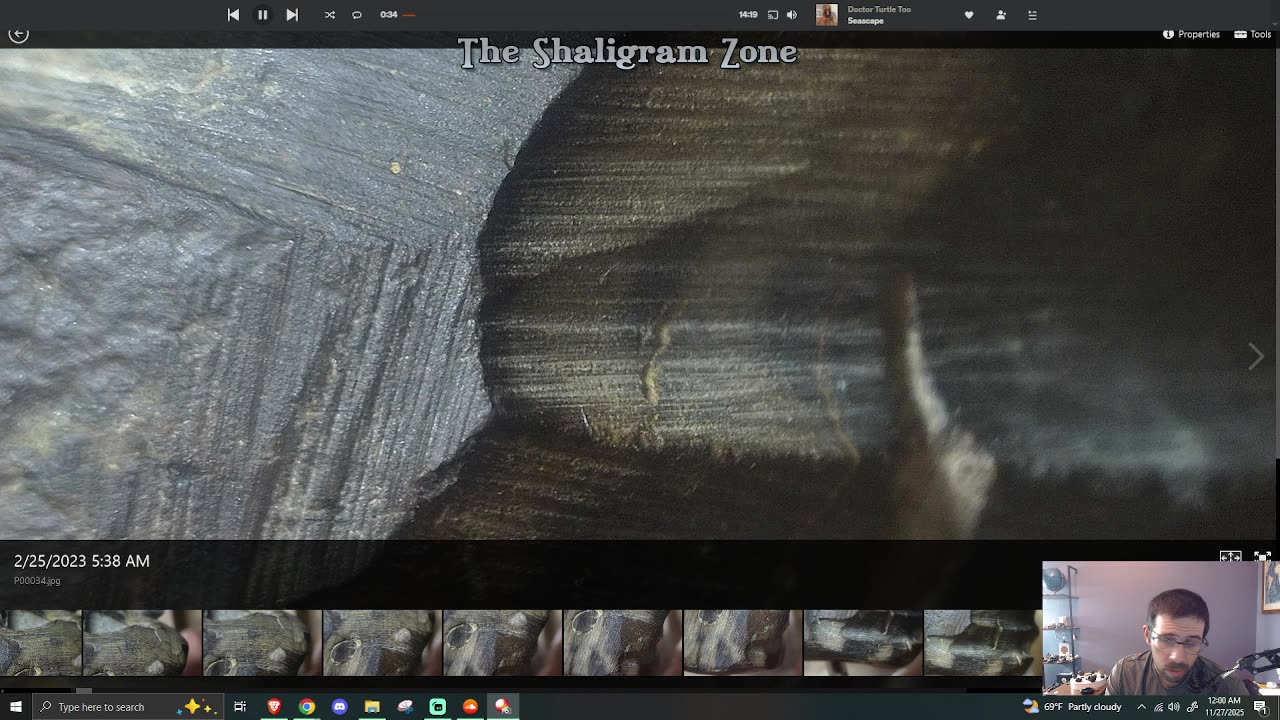
Task: Open the Seascape album art thumbnail
Action: 827,15
